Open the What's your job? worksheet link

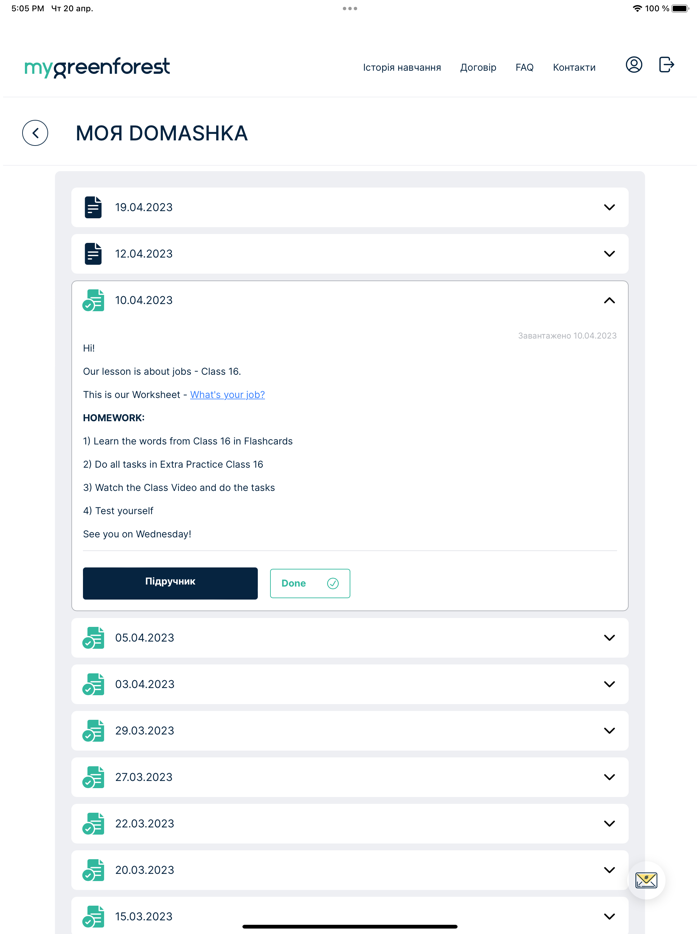[x=228, y=395]
